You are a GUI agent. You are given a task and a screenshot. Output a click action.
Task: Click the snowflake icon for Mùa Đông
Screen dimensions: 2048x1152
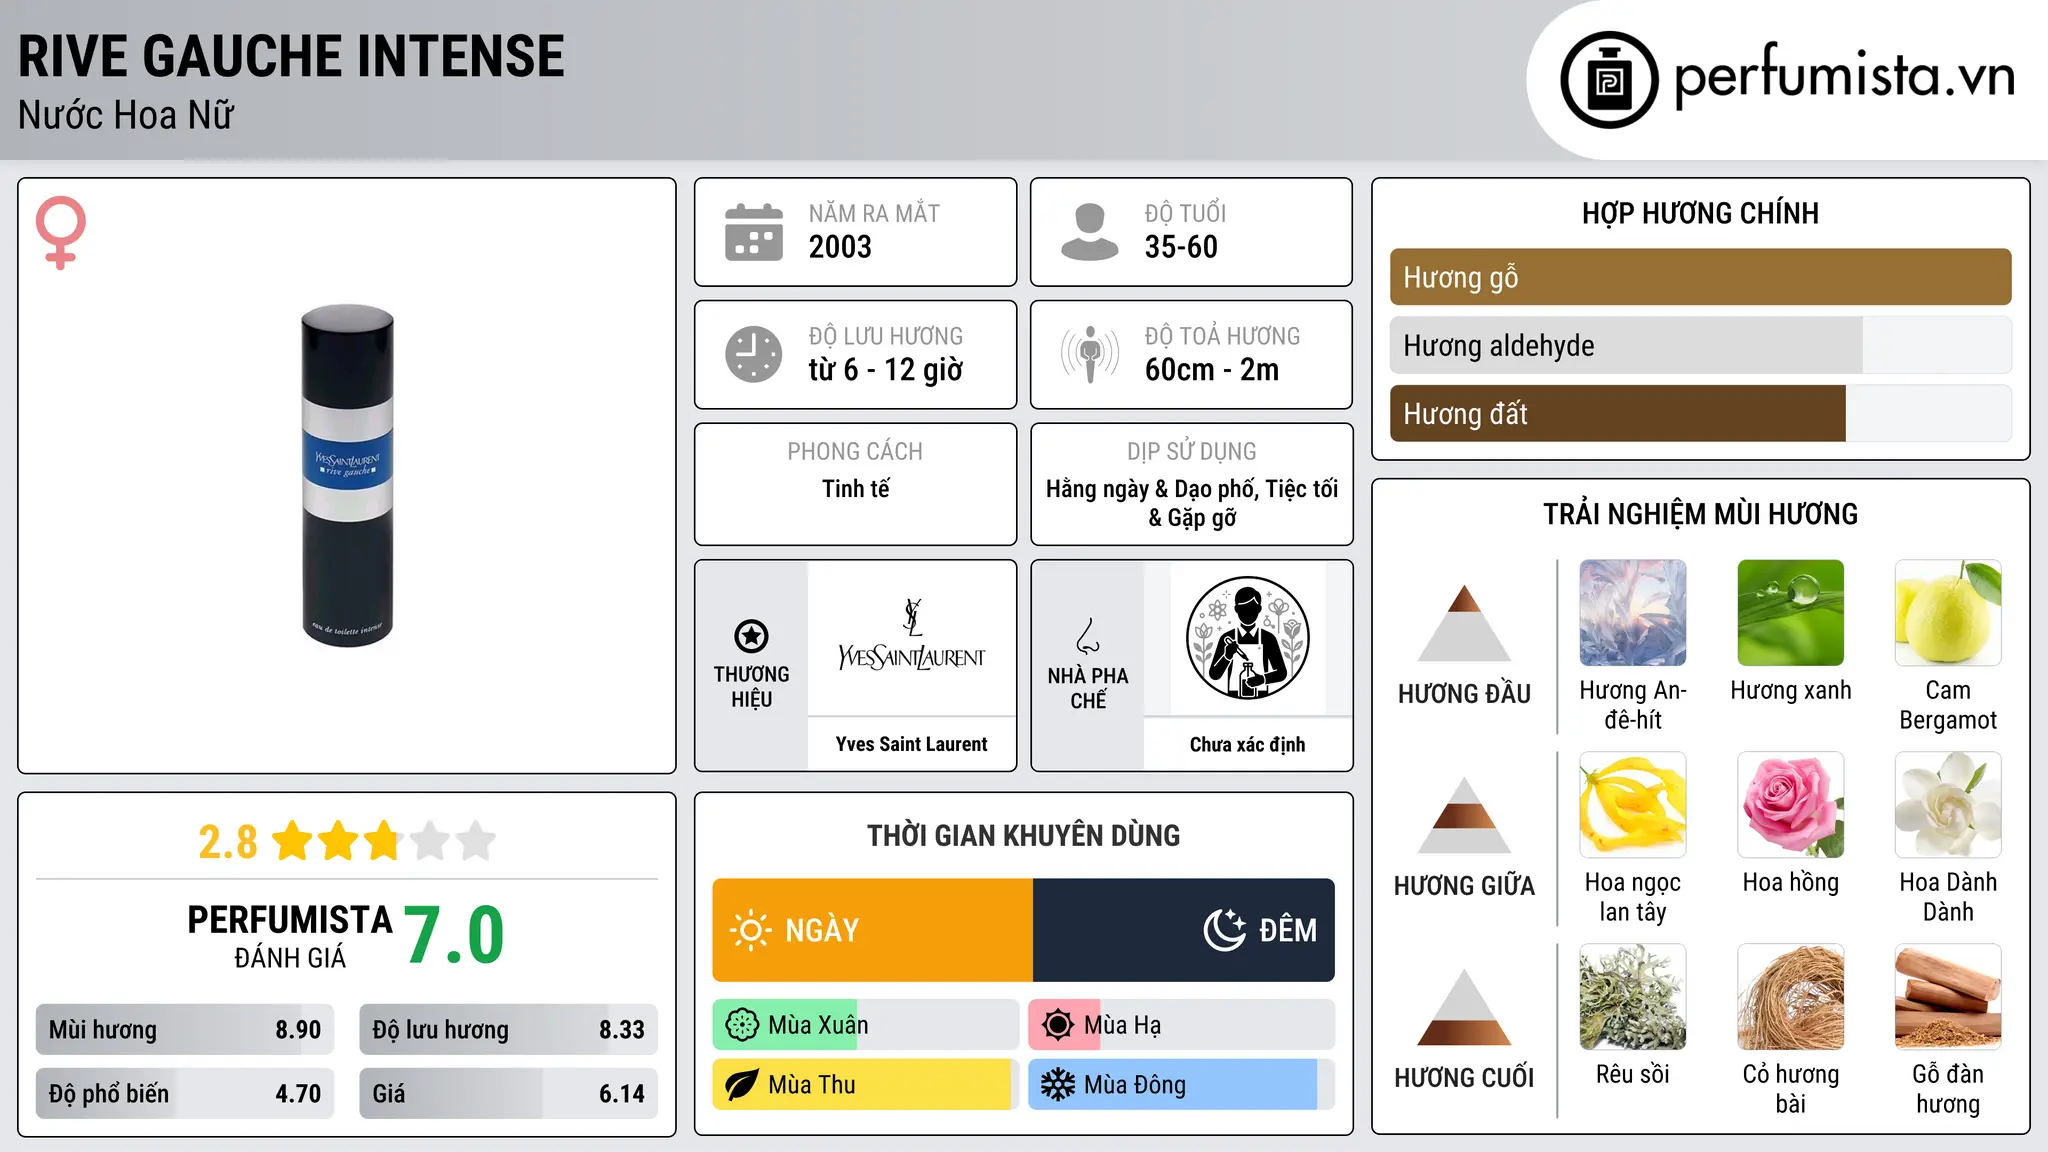(1058, 1085)
